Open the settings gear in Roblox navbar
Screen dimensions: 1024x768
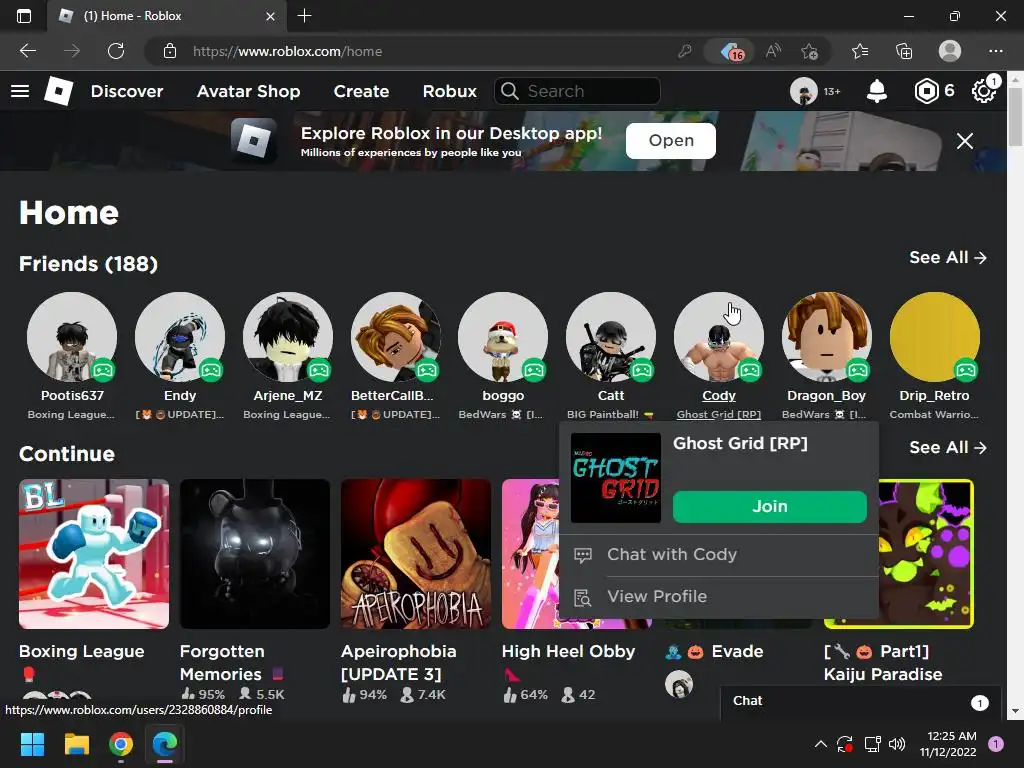[x=984, y=91]
